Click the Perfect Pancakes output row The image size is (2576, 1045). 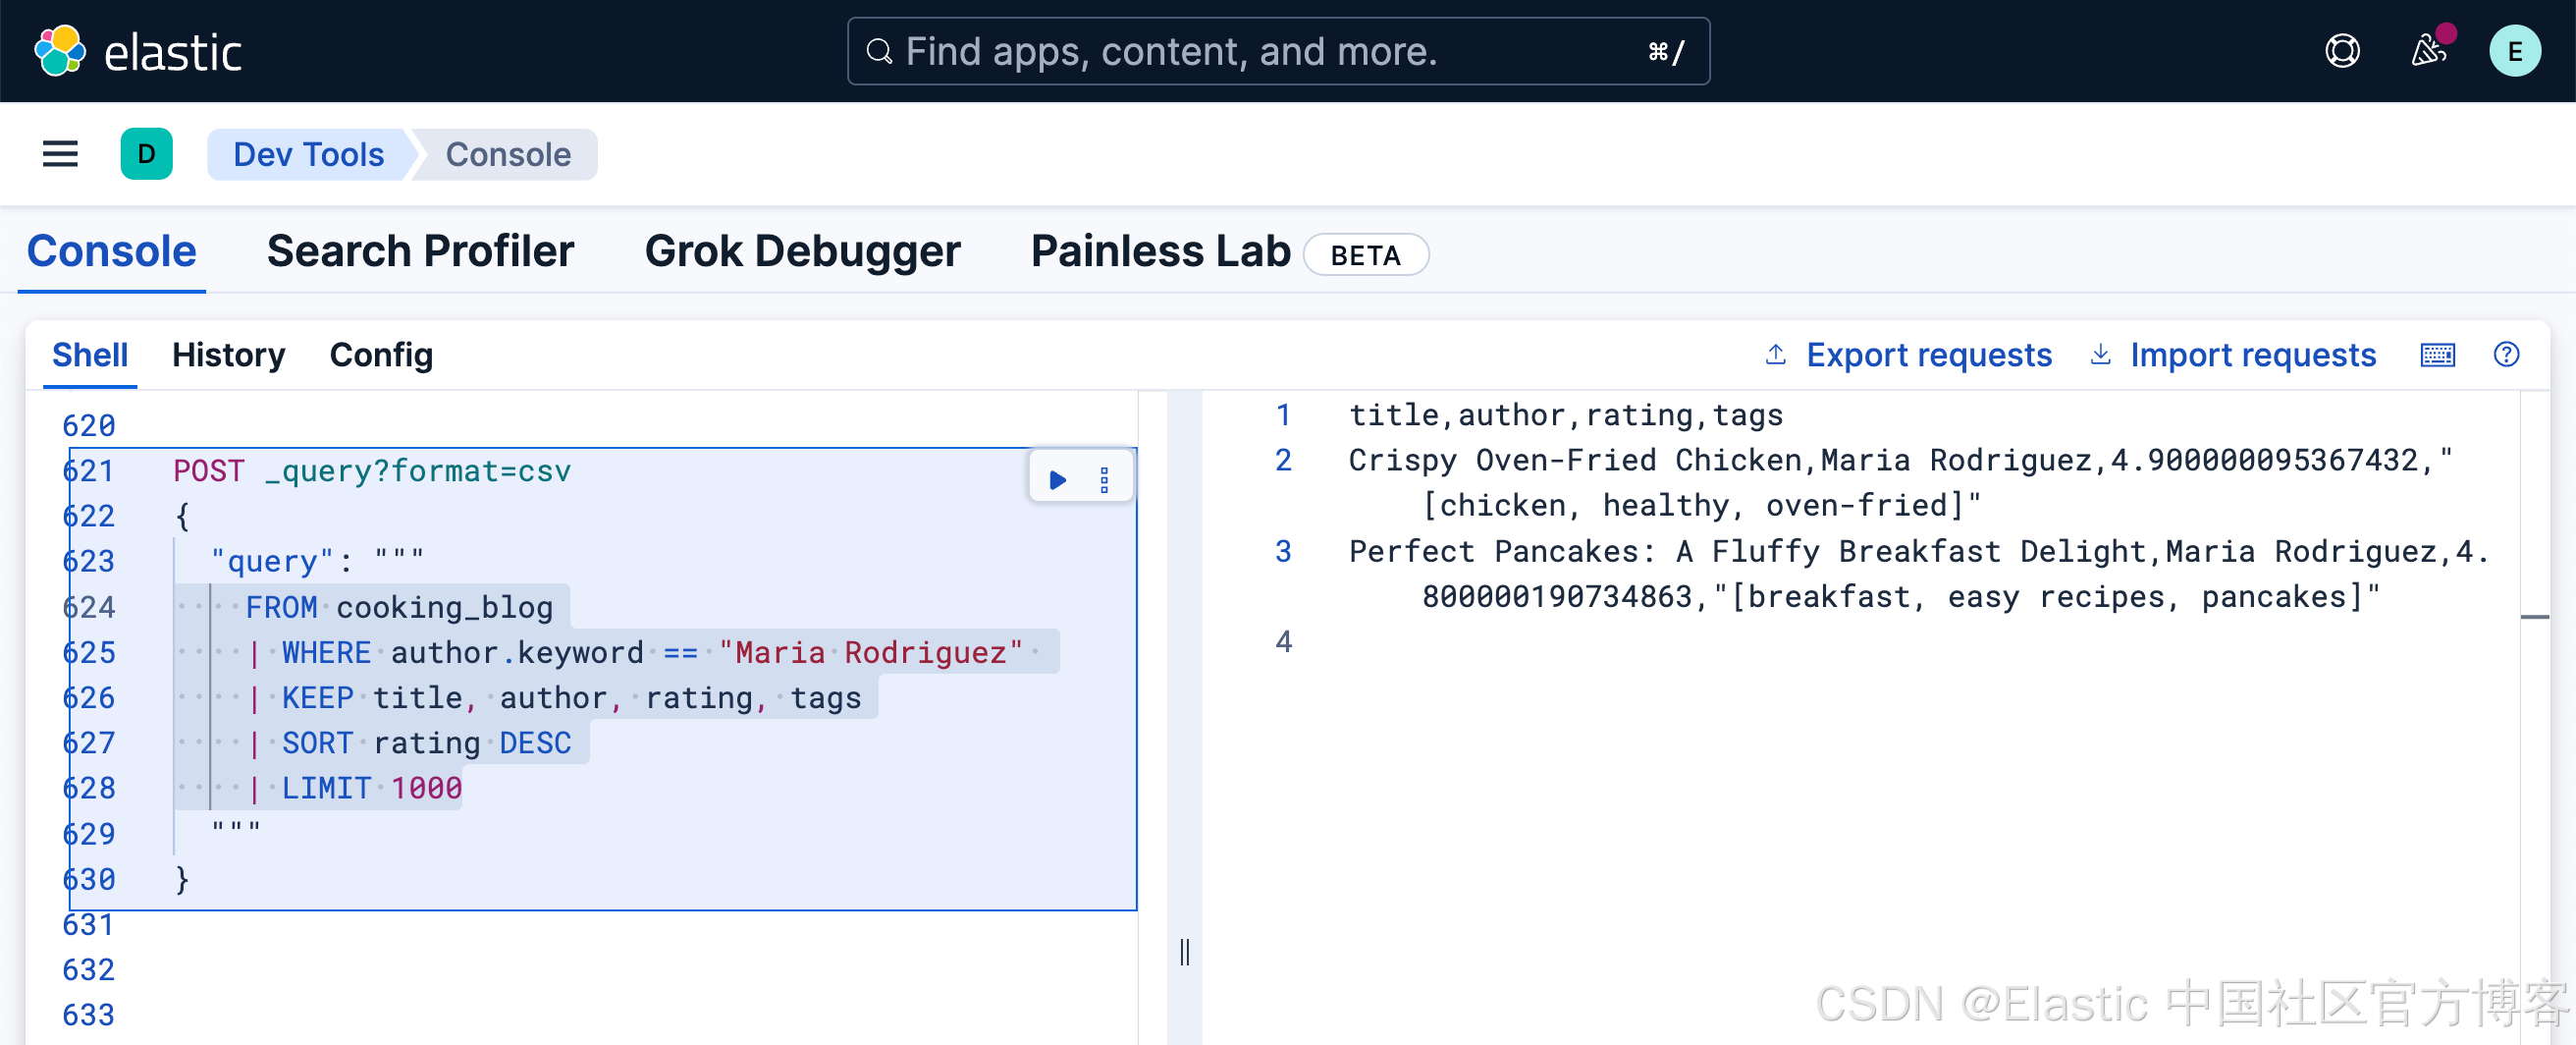pos(1918,573)
